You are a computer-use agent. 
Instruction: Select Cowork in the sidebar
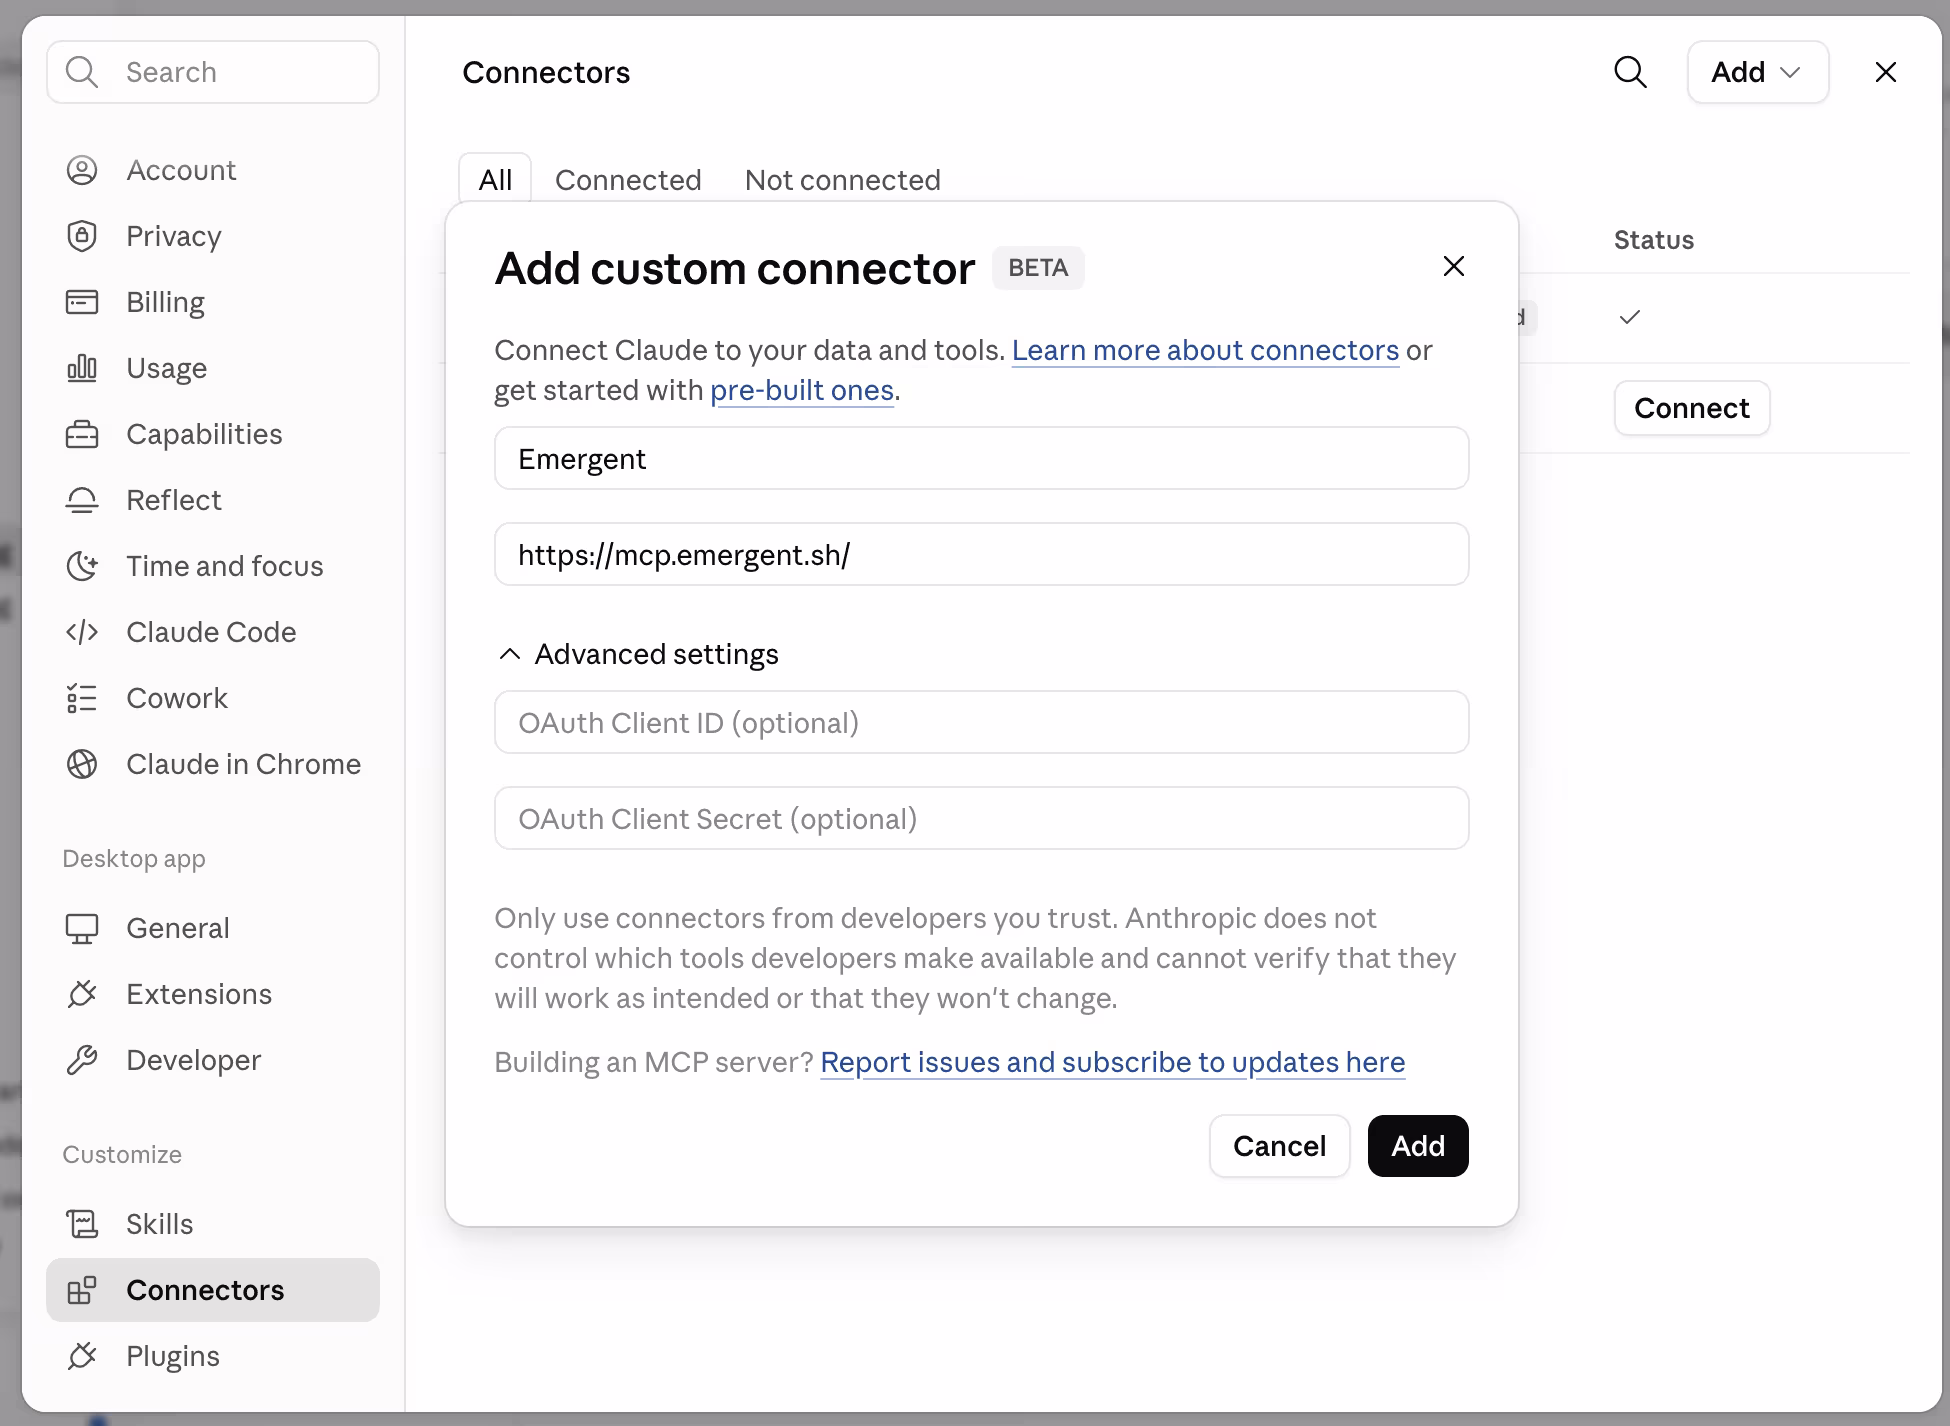tap(213, 698)
